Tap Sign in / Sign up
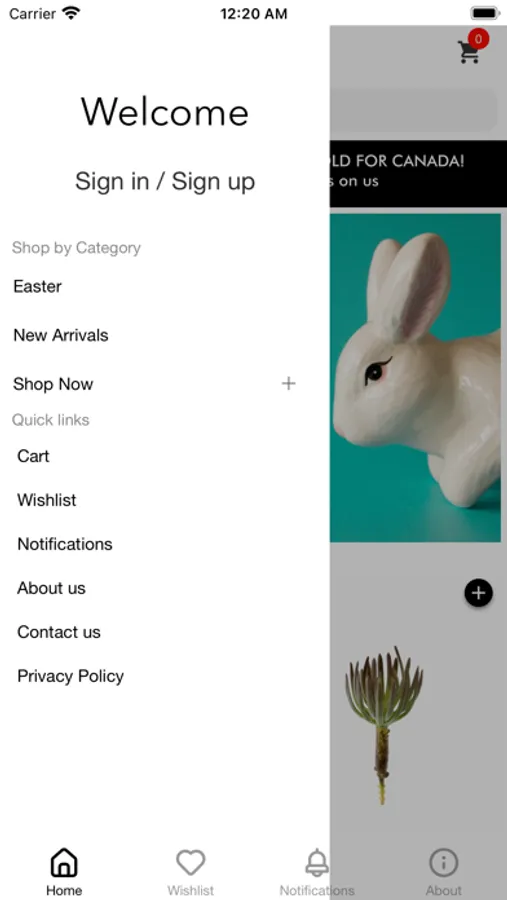Screen dimensions: 507x900 pos(165,181)
